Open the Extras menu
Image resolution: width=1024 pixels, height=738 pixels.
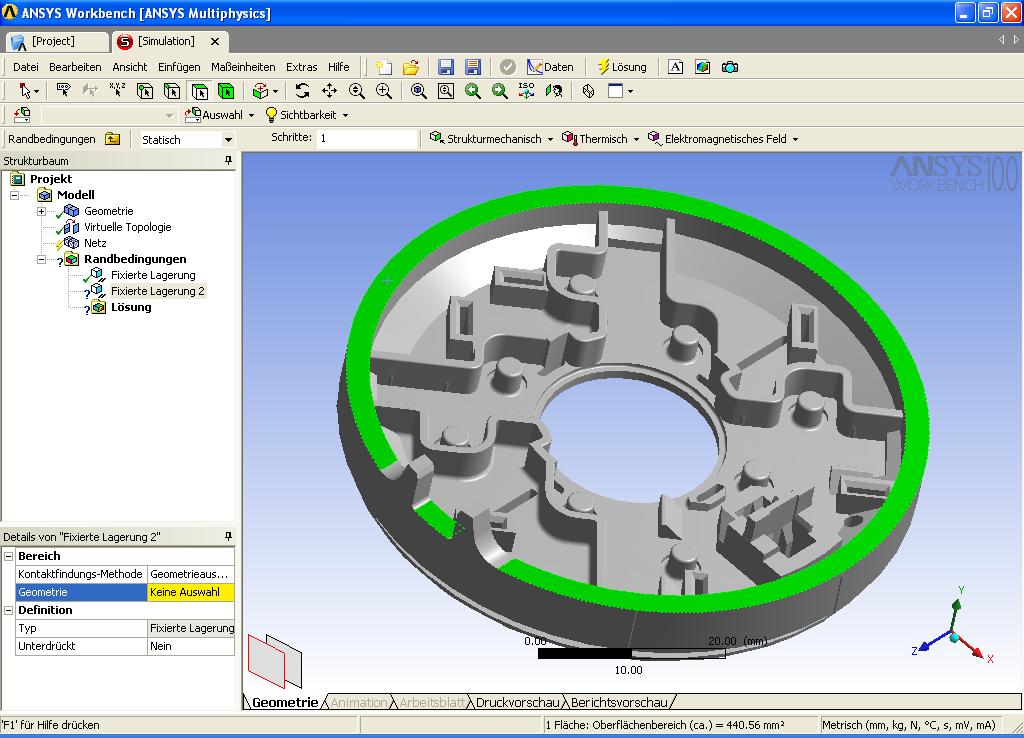coord(301,67)
